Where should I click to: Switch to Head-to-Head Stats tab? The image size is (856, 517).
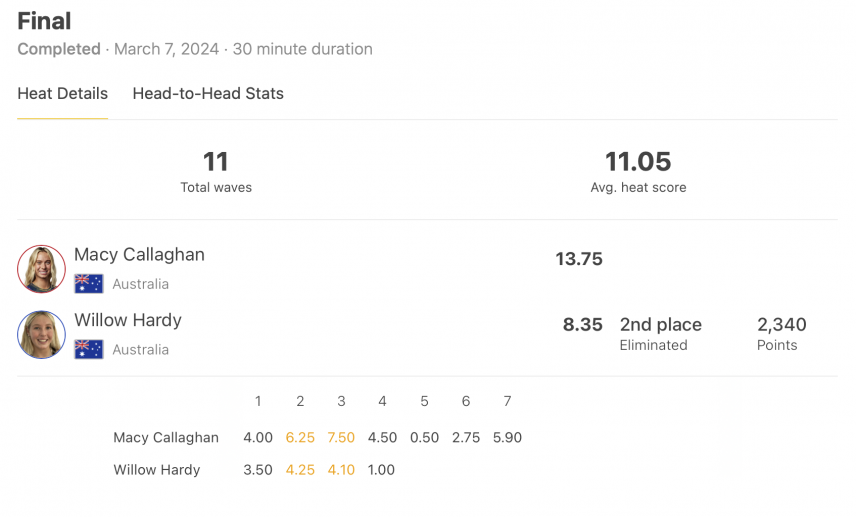coord(208,94)
